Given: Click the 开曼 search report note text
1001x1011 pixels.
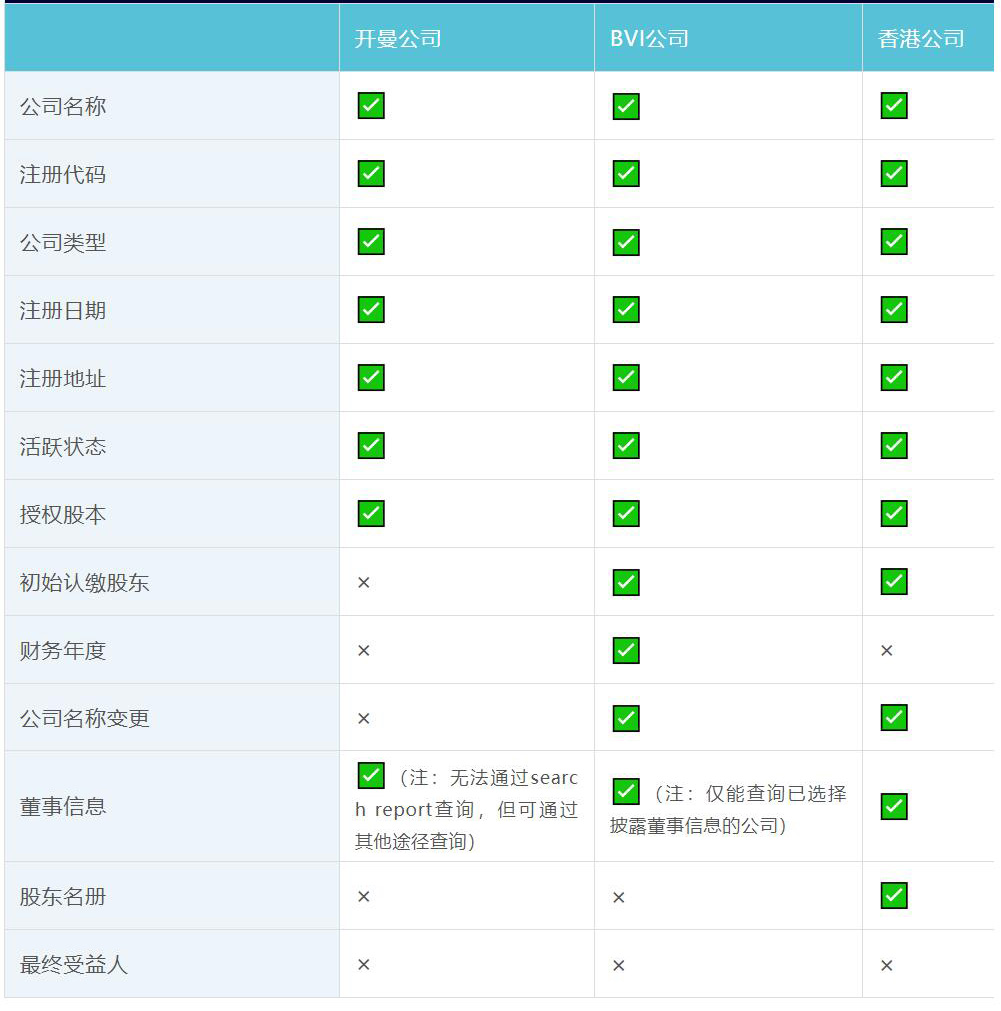Looking at the screenshot, I should coord(467,810).
